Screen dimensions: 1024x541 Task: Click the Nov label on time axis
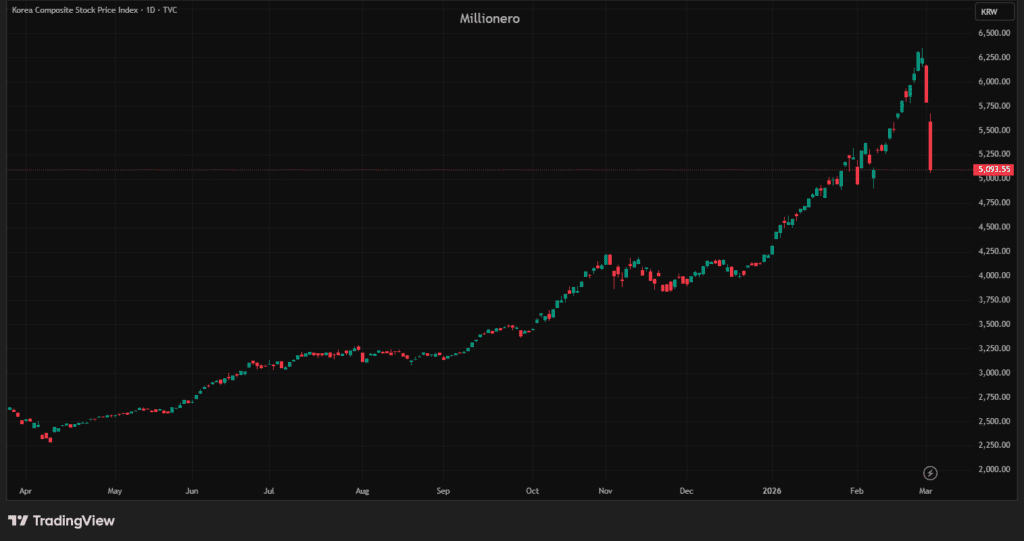[x=605, y=492]
